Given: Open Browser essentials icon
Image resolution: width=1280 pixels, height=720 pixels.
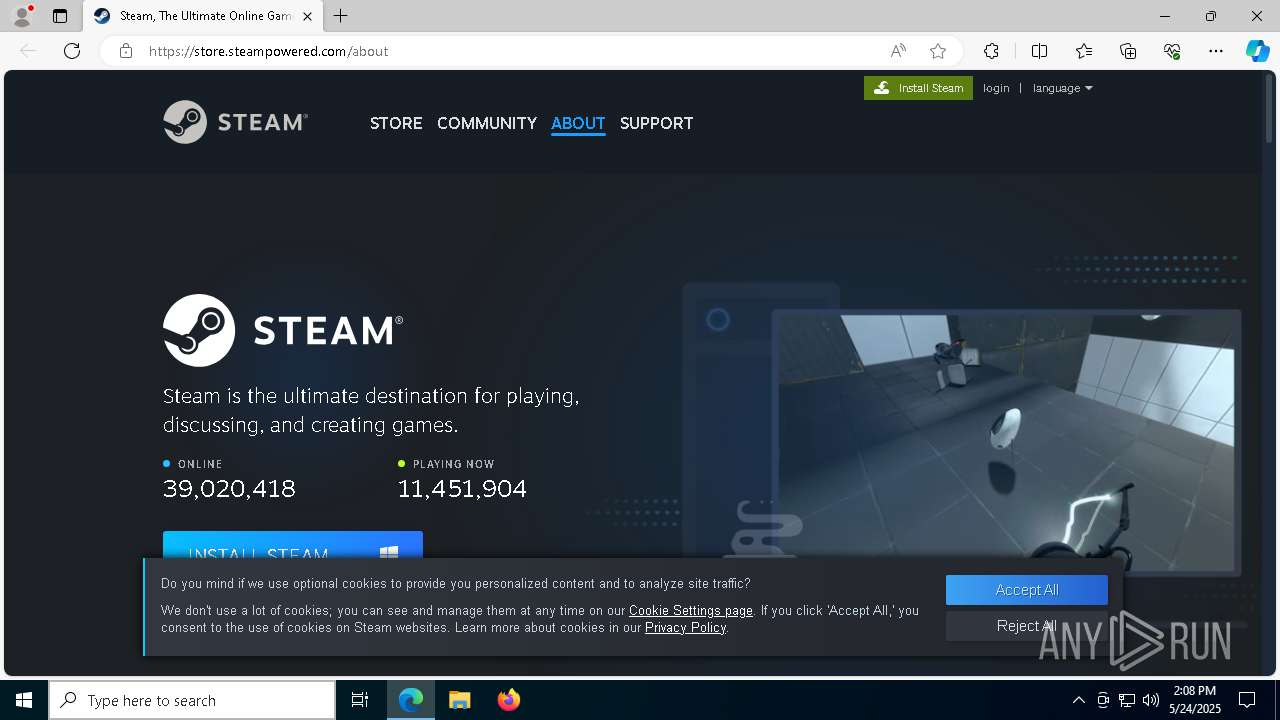Looking at the screenshot, I should coord(1172,51).
